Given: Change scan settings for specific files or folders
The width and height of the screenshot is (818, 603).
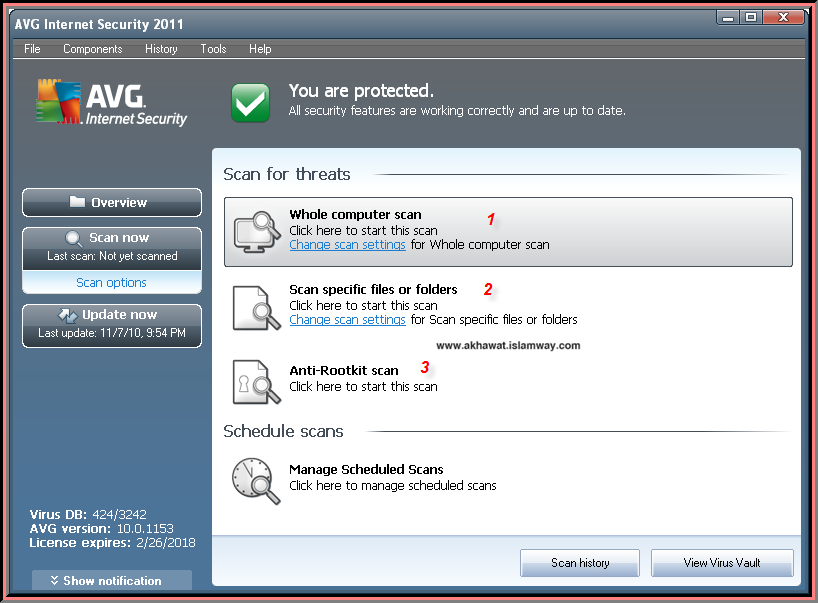Looking at the screenshot, I should (347, 320).
